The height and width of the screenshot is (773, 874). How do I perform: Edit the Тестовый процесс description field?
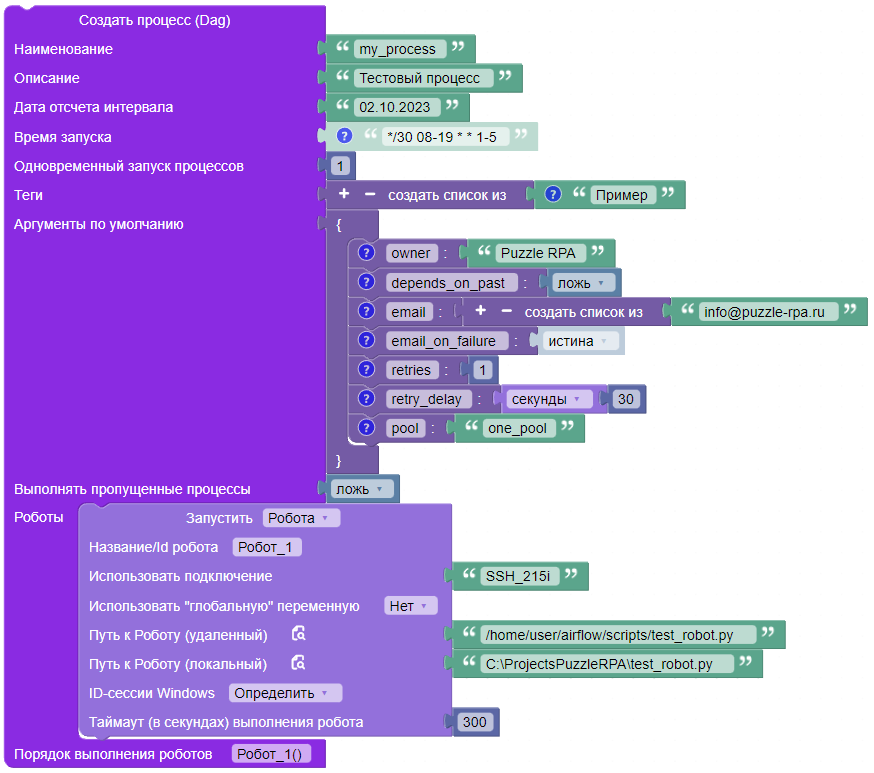pyautogui.click(x=423, y=78)
